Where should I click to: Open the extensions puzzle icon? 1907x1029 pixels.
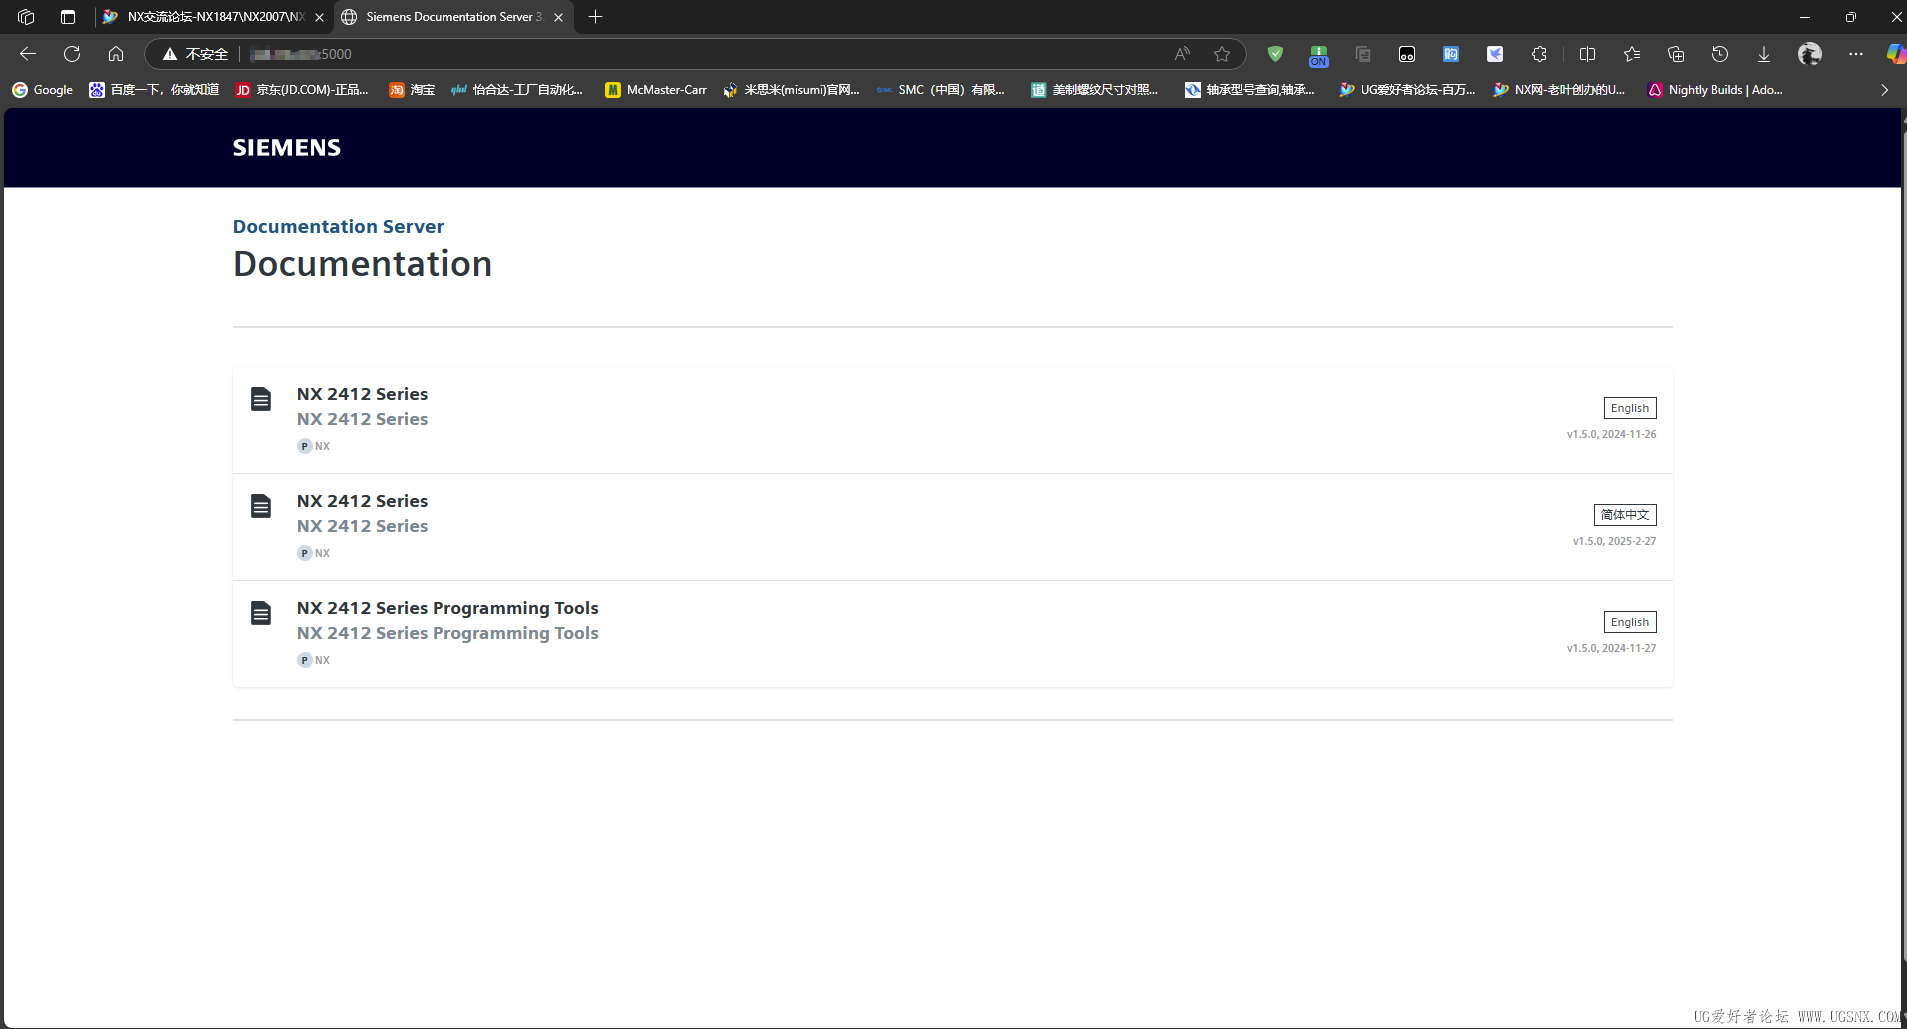point(1539,54)
